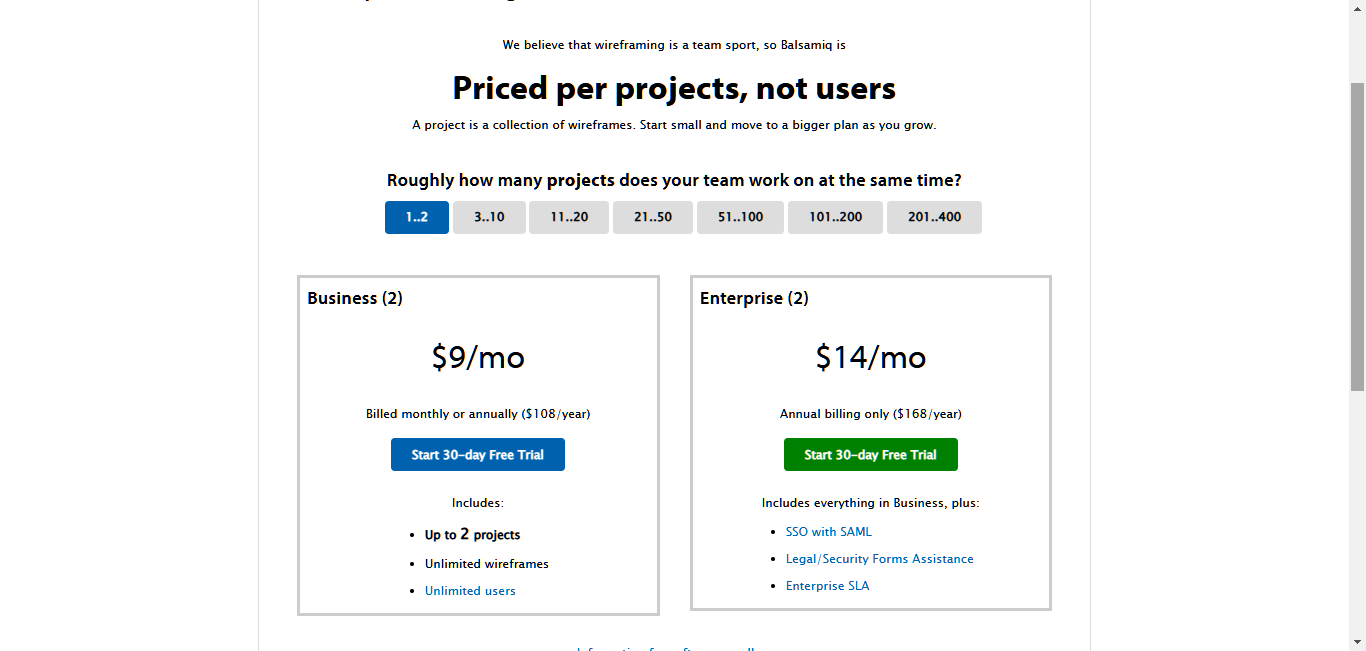The image size is (1366, 651).
Task: Select the 1..2 projects option
Action: pyautogui.click(x=417, y=218)
